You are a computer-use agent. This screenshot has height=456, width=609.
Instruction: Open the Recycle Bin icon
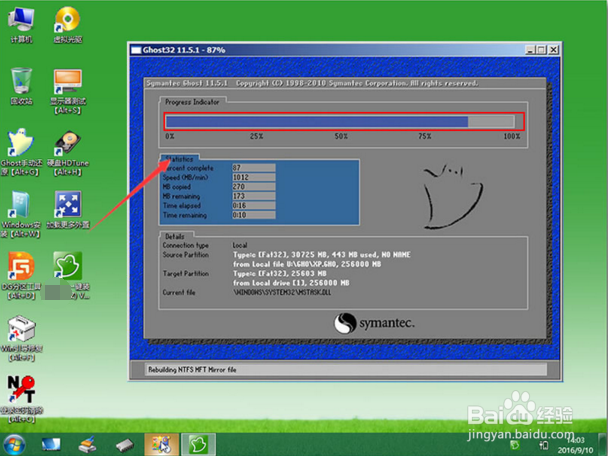21,86
